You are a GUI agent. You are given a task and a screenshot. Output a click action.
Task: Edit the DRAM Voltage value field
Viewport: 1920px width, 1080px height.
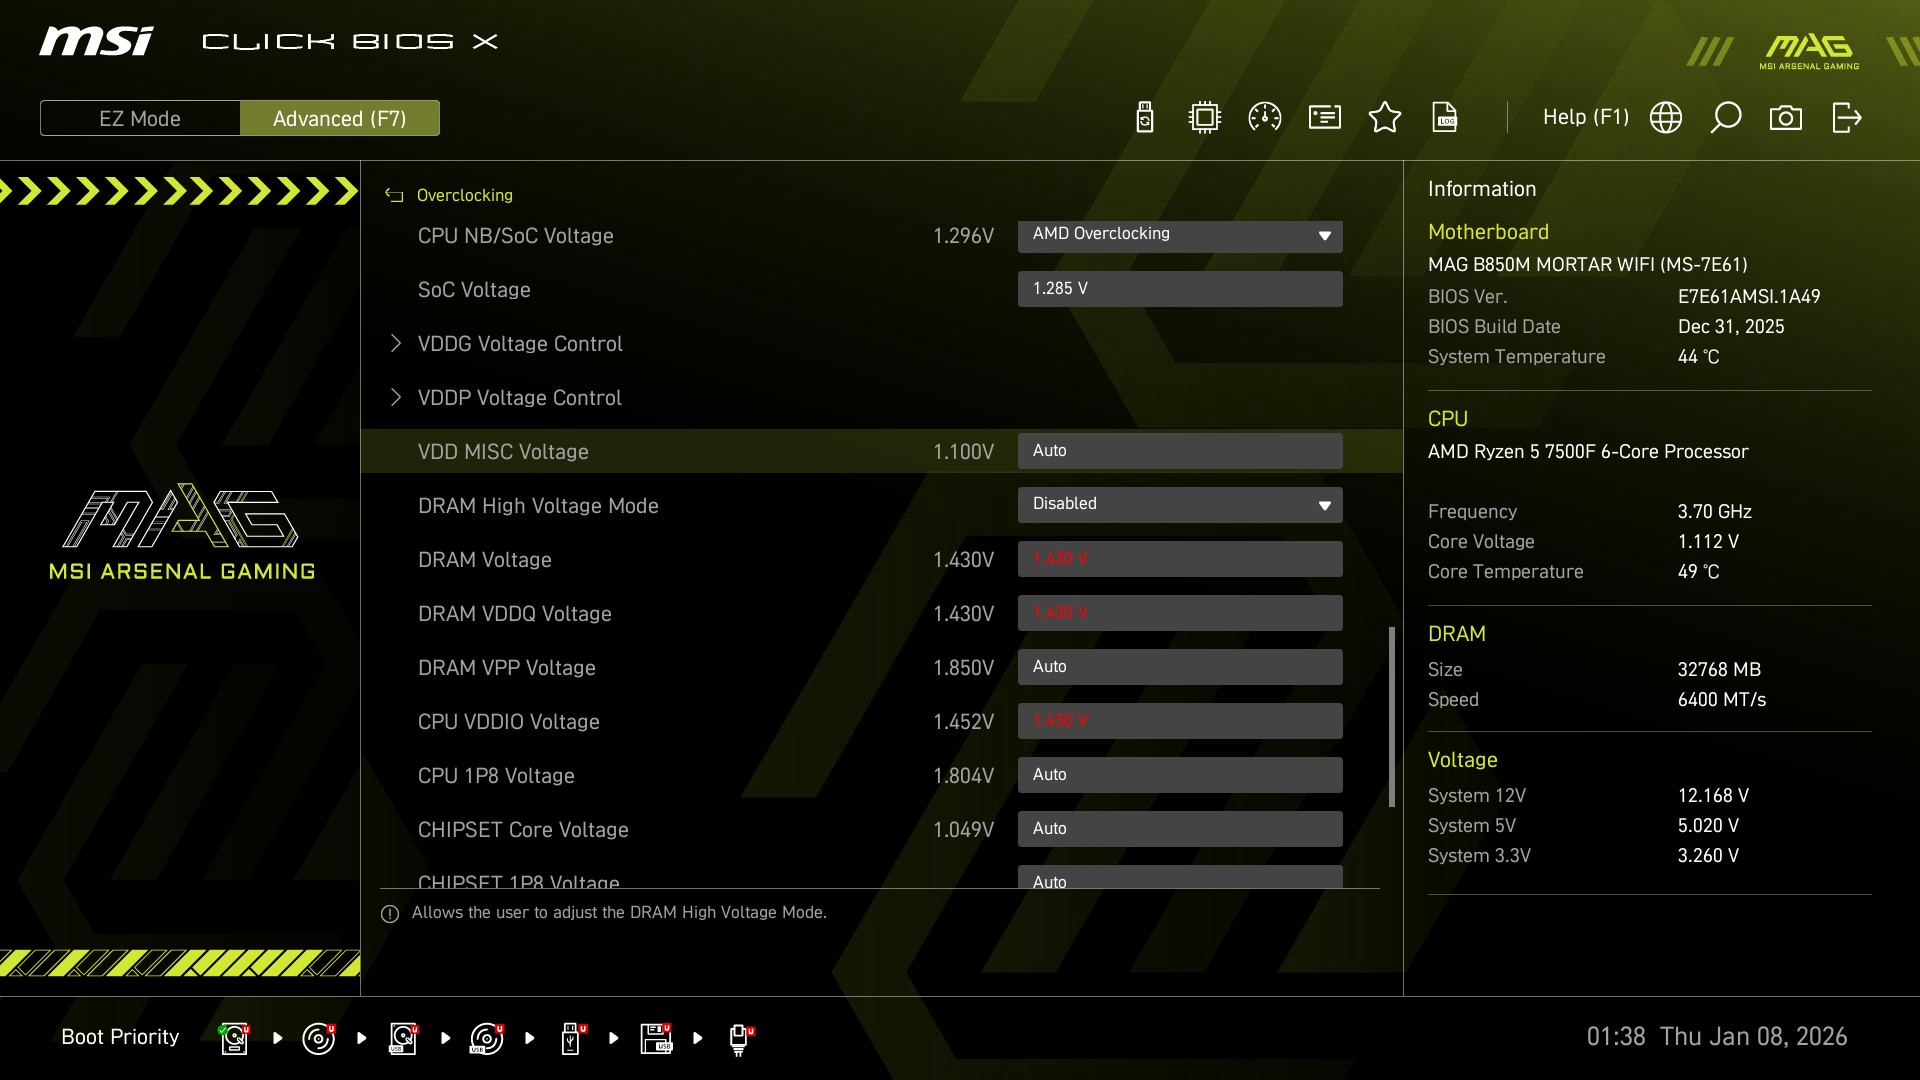click(1180, 559)
